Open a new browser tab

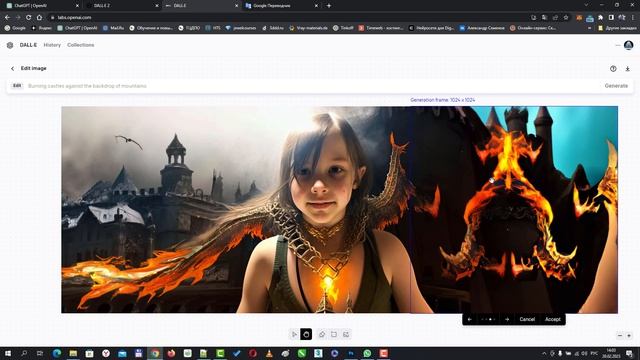[x=329, y=6]
